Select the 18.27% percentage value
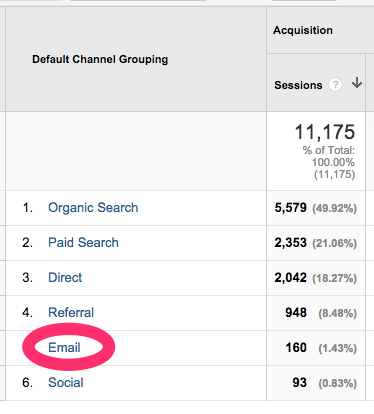Image resolution: width=374 pixels, height=414 pixels. (x=334, y=278)
